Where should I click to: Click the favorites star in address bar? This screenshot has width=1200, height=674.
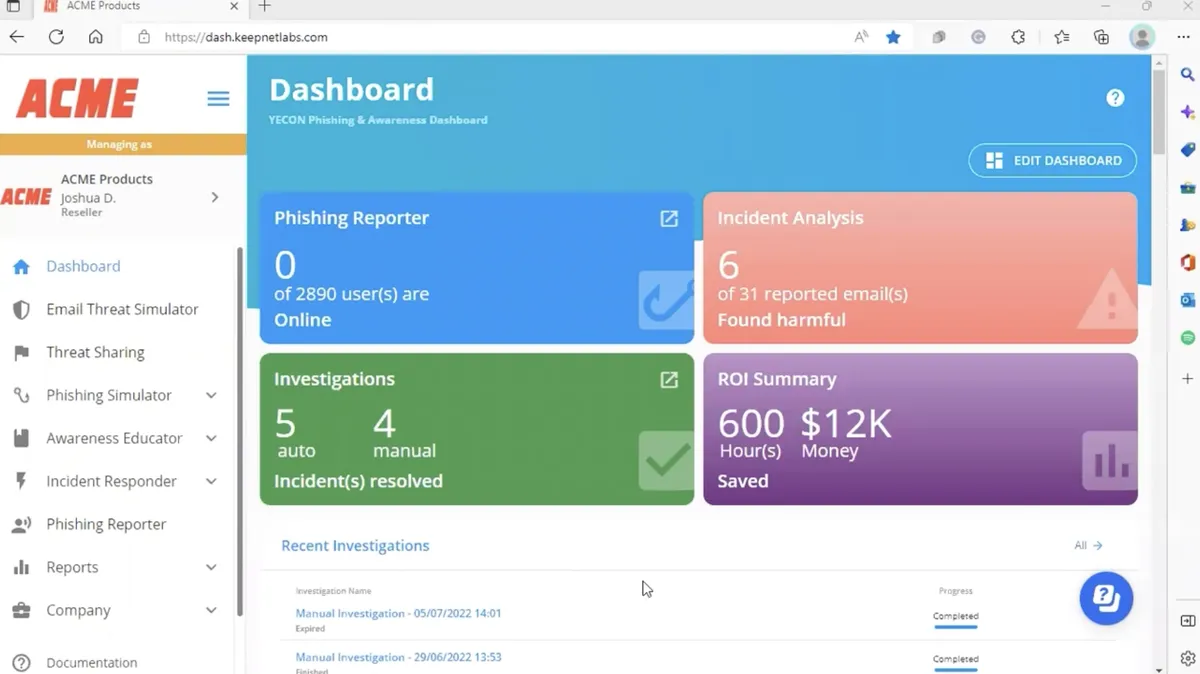pyautogui.click(x=893, y=37)
